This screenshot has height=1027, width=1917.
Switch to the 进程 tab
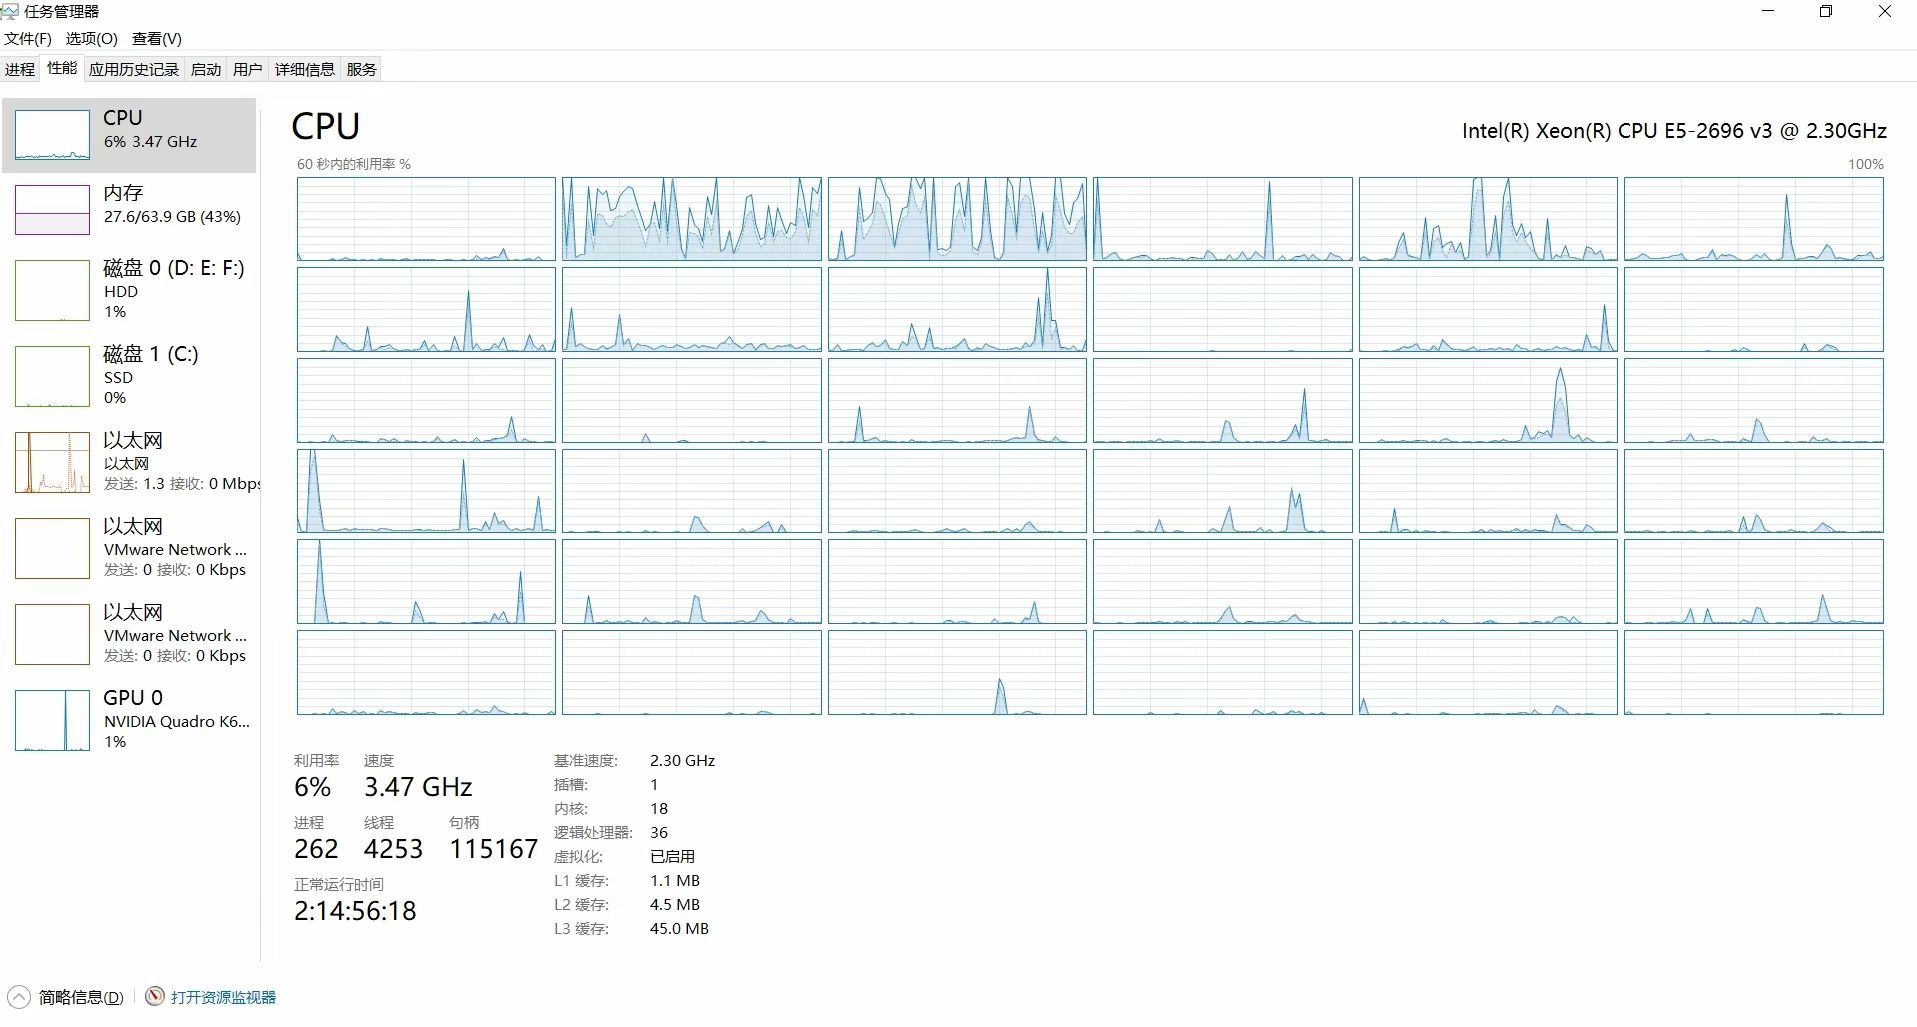20,69
